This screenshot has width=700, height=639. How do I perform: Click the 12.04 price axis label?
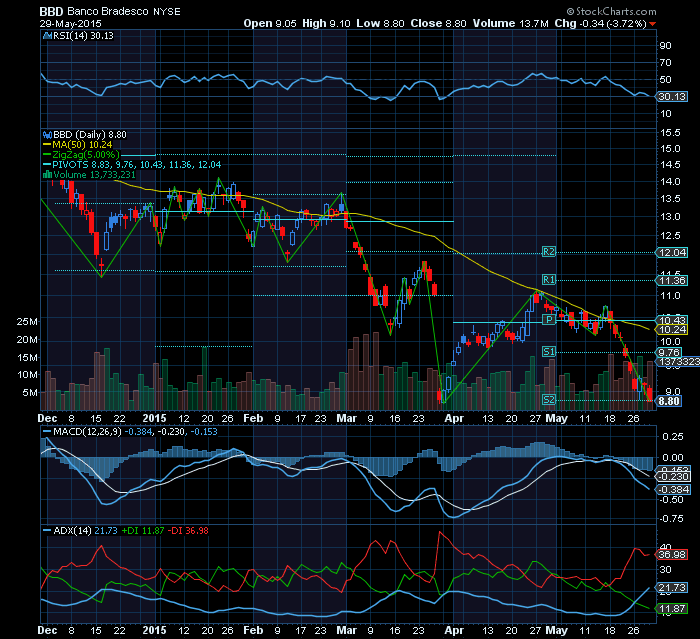[x=668, y=252]
